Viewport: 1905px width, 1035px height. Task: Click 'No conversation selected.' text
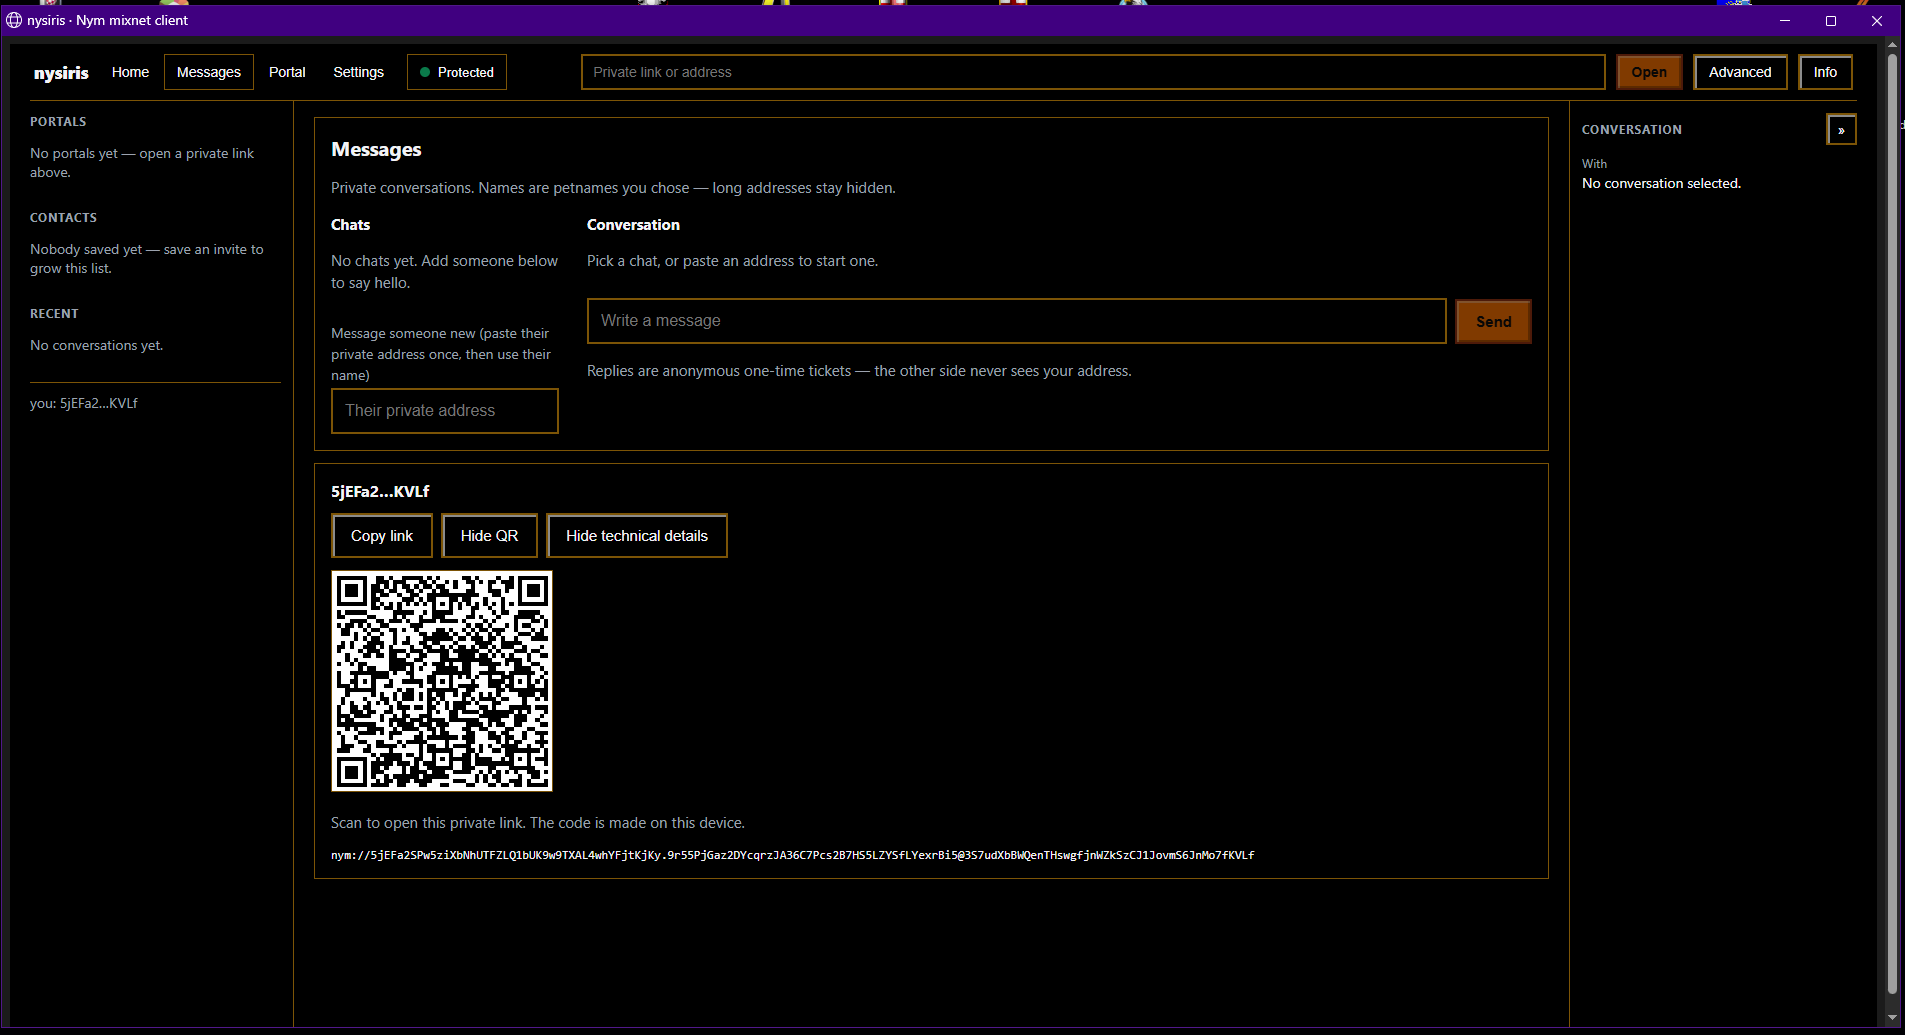[1661, 183]
